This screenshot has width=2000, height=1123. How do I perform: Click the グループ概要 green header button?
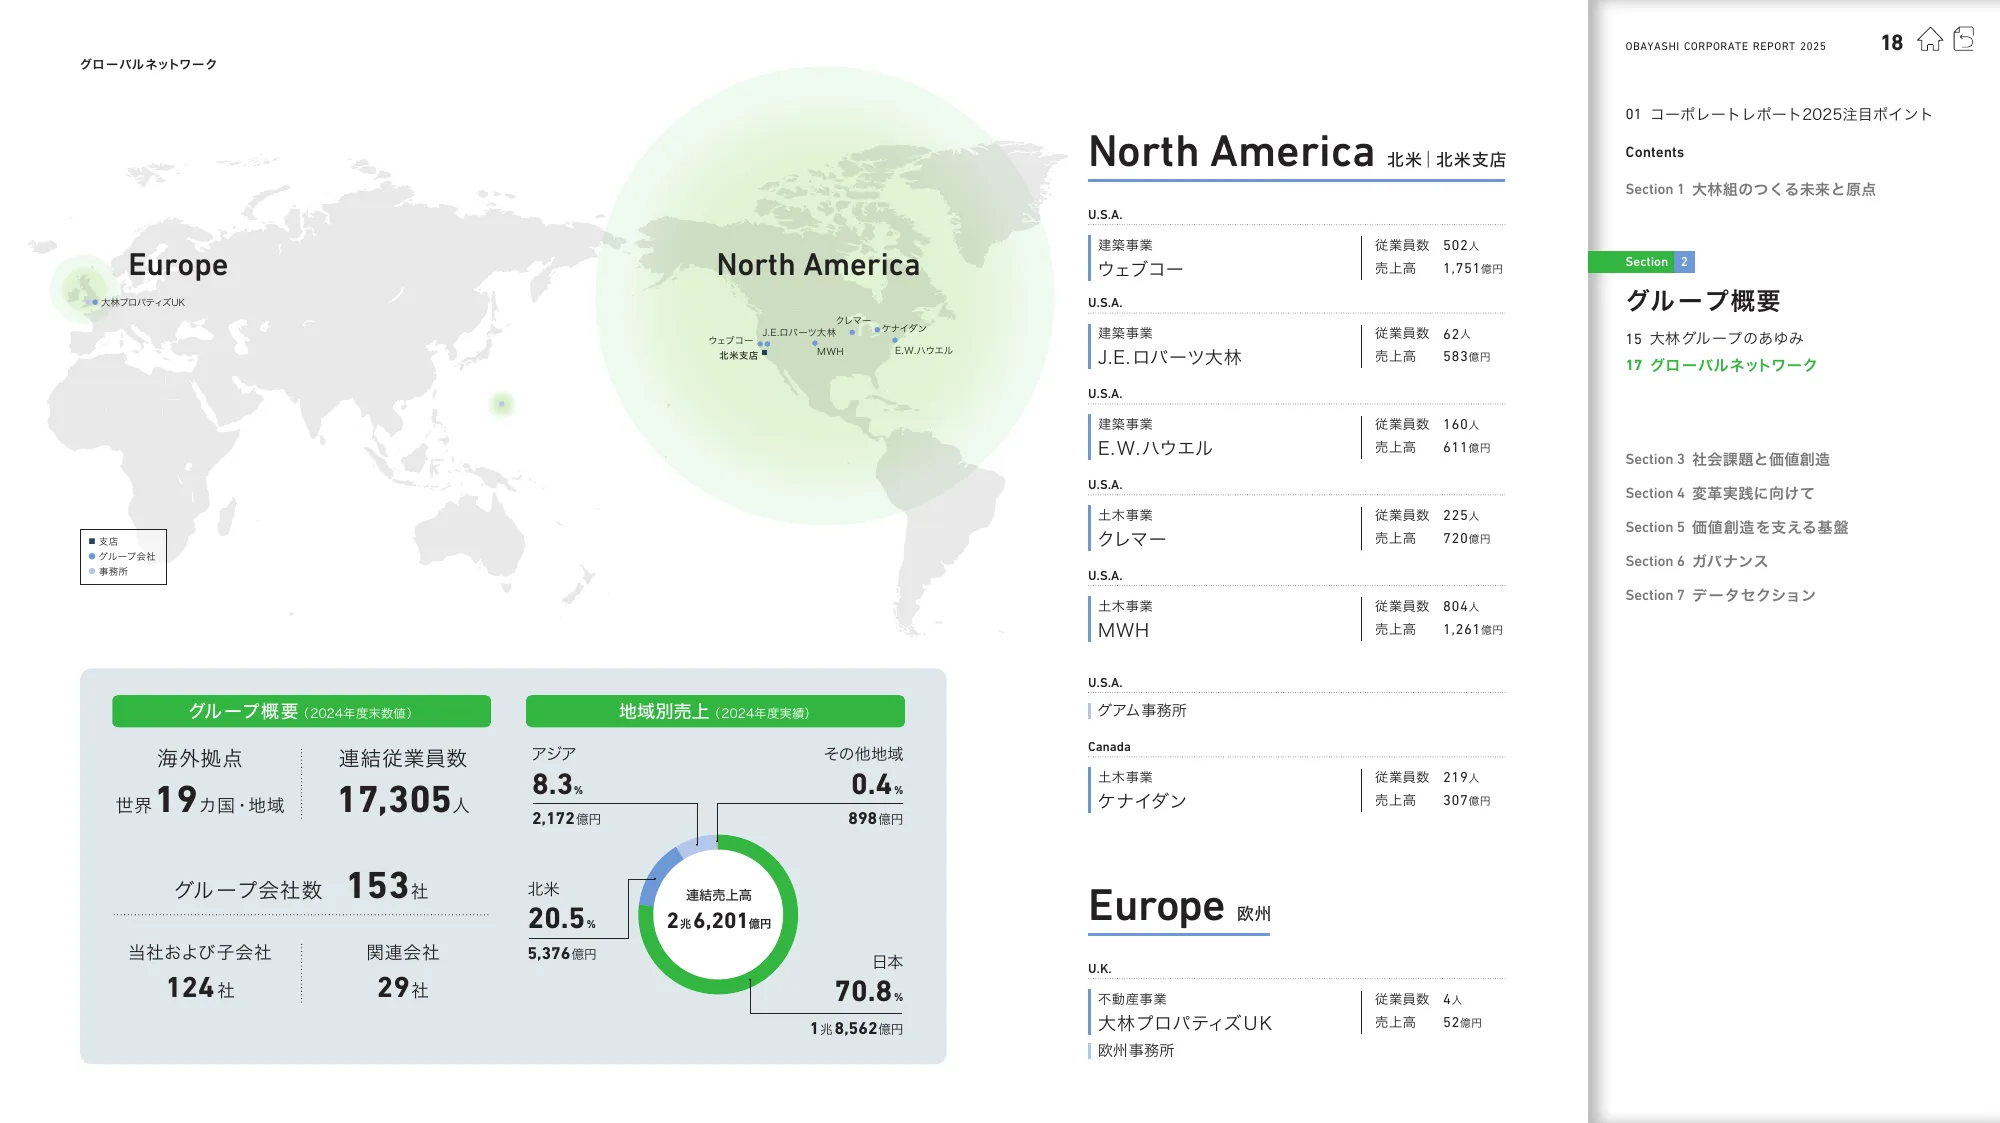tap(301, 711)
